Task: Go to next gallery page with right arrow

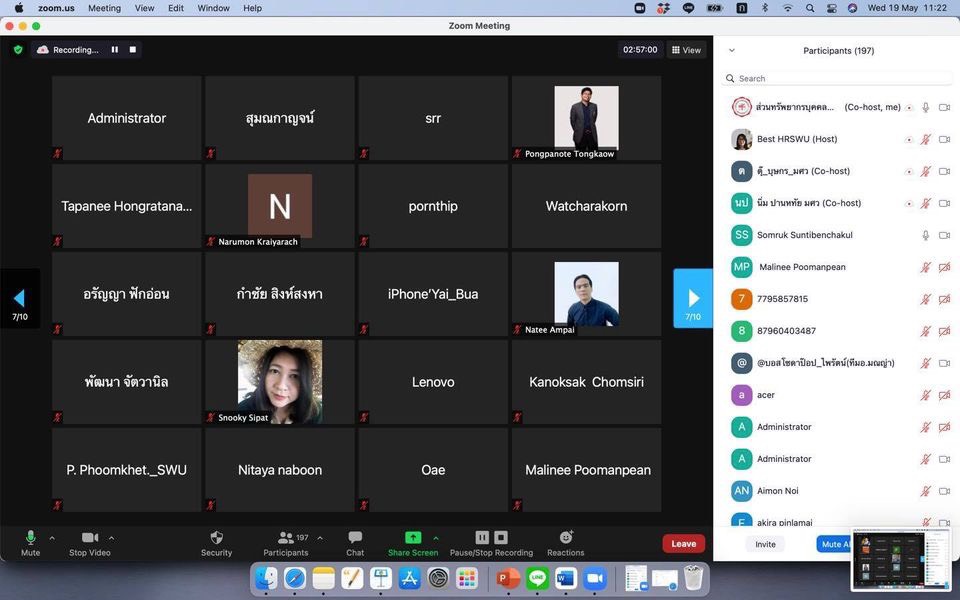Action: tap(693, 298)
